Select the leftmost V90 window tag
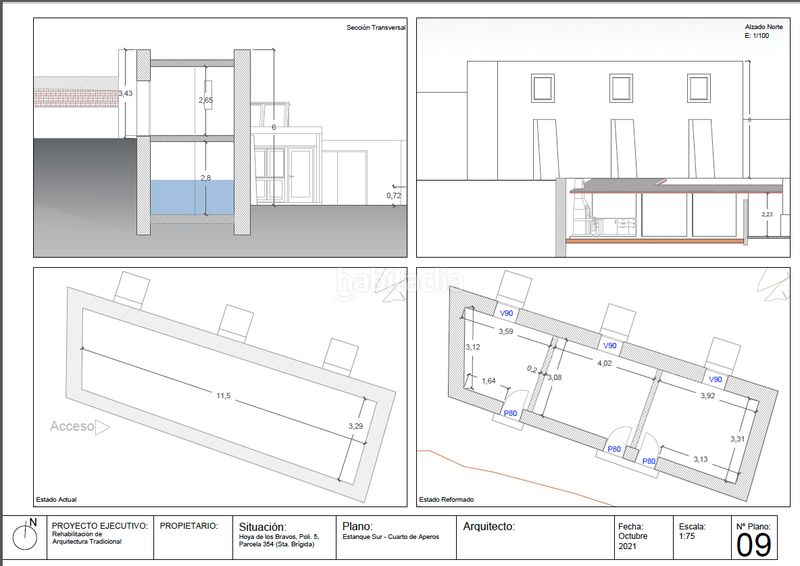Image resolution: width=800 pixels, height=566 pixels. pyautogui.click(x=508, y=313)
